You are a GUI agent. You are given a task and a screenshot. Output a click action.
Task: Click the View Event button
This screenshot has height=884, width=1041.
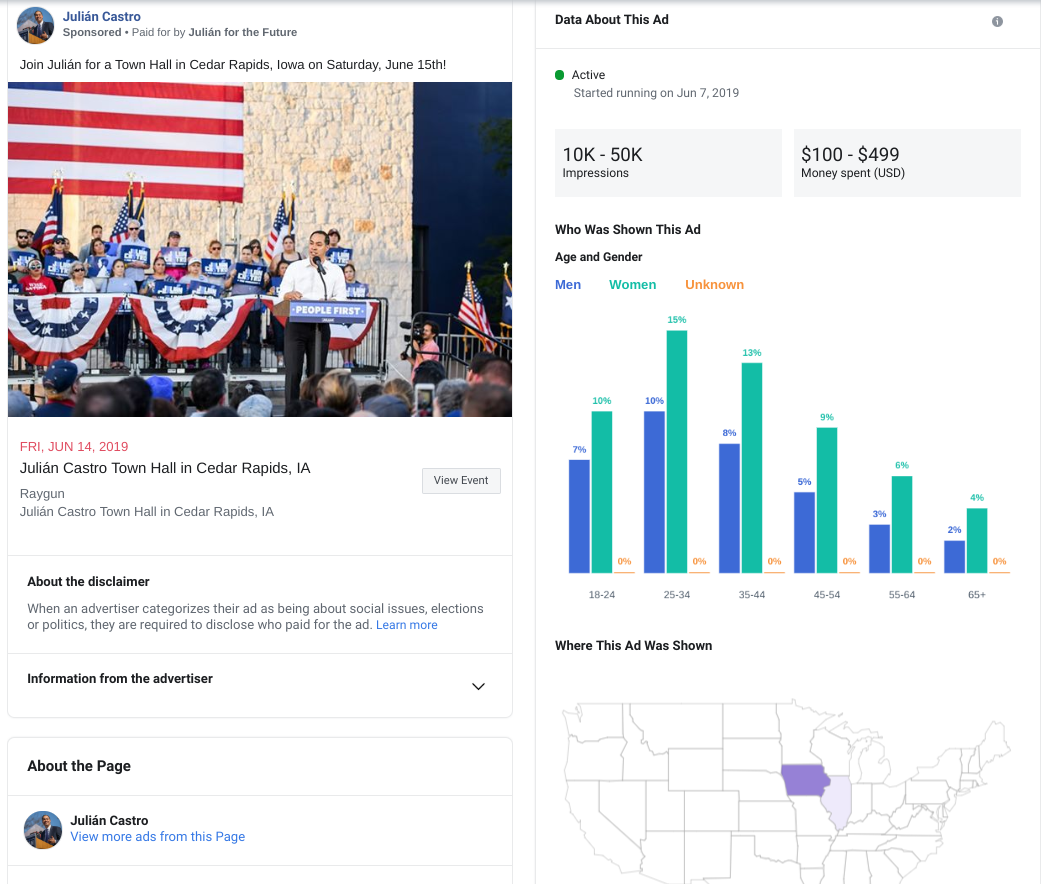(x=461, y=480)
